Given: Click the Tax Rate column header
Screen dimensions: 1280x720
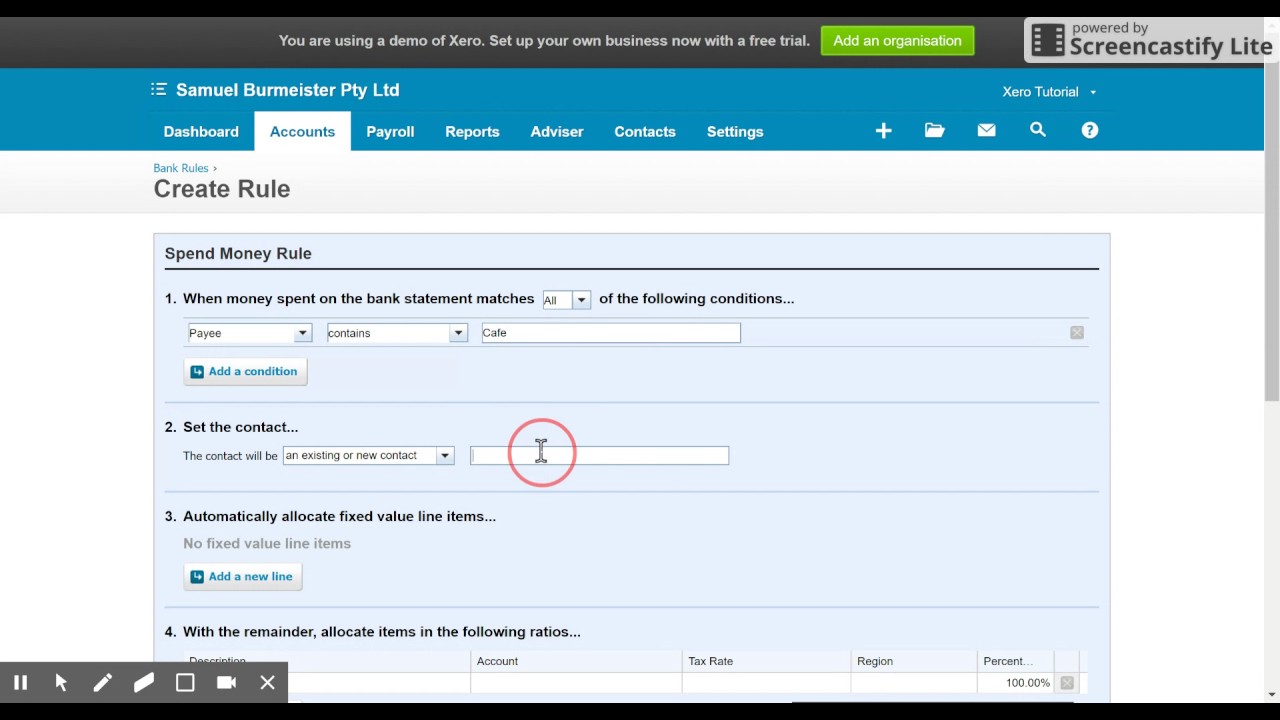Looking at the screenshot, I should click(x=766, y=661).
